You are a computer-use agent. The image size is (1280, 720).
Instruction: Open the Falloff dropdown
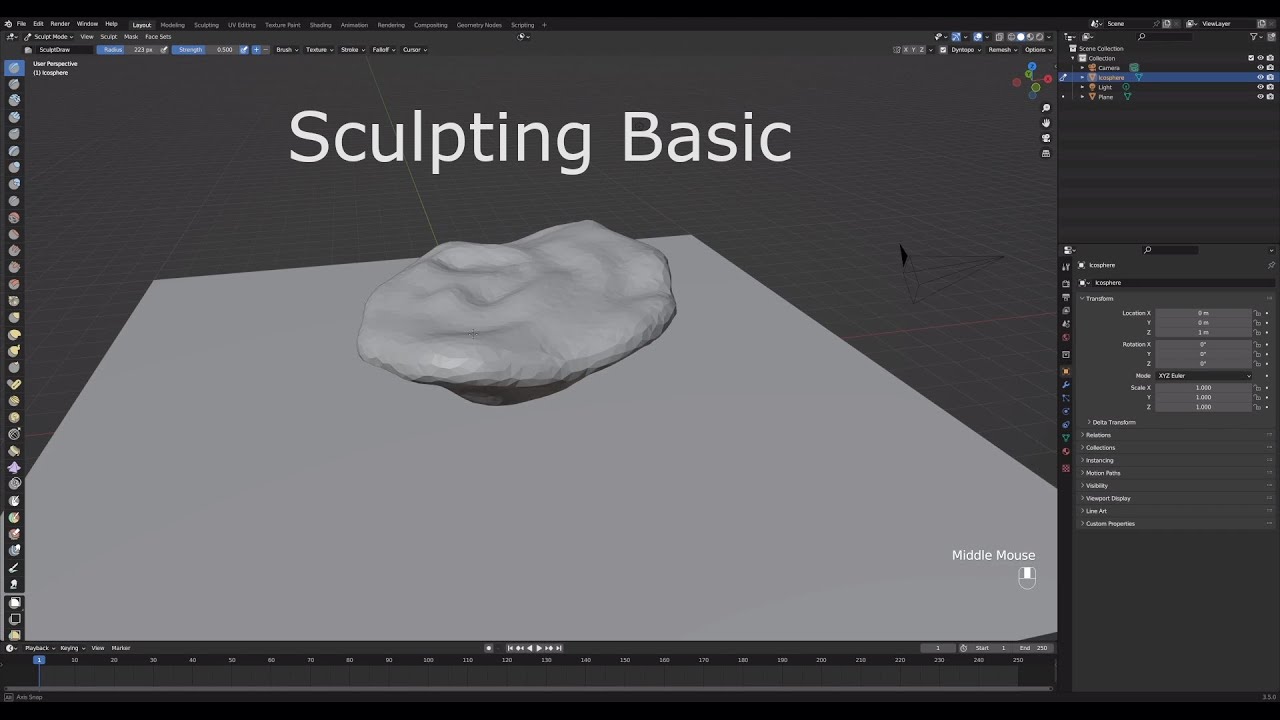(383, 49)
